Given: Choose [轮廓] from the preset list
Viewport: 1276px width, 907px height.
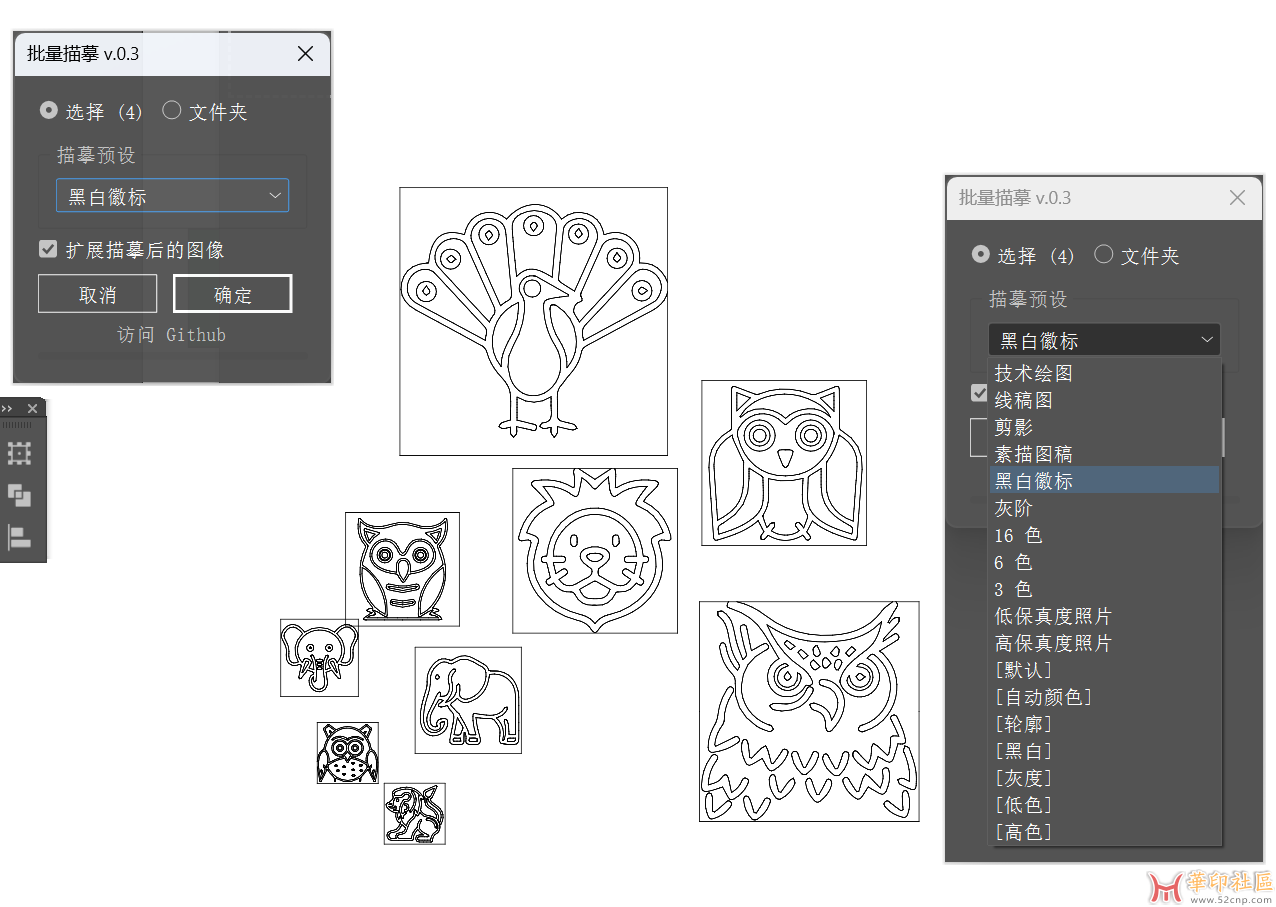Looking at the screenshot, I should (1105, 724).
